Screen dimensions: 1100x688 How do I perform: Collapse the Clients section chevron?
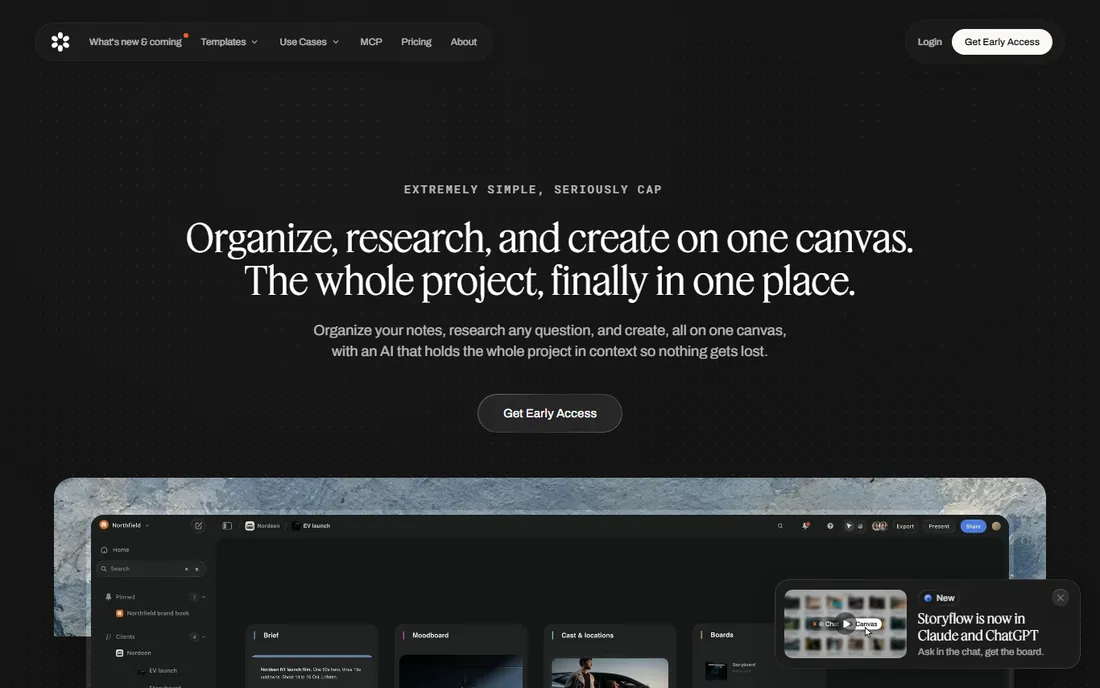(x=203, y=637)
